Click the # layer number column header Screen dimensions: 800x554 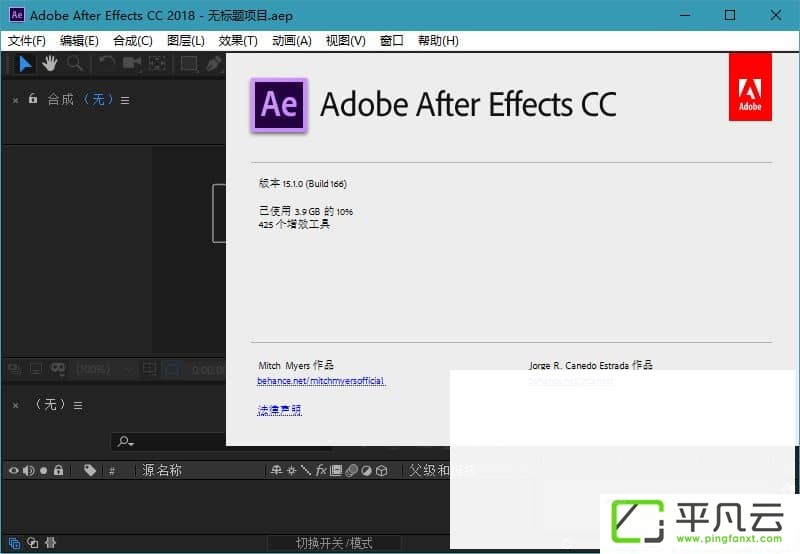112,471
